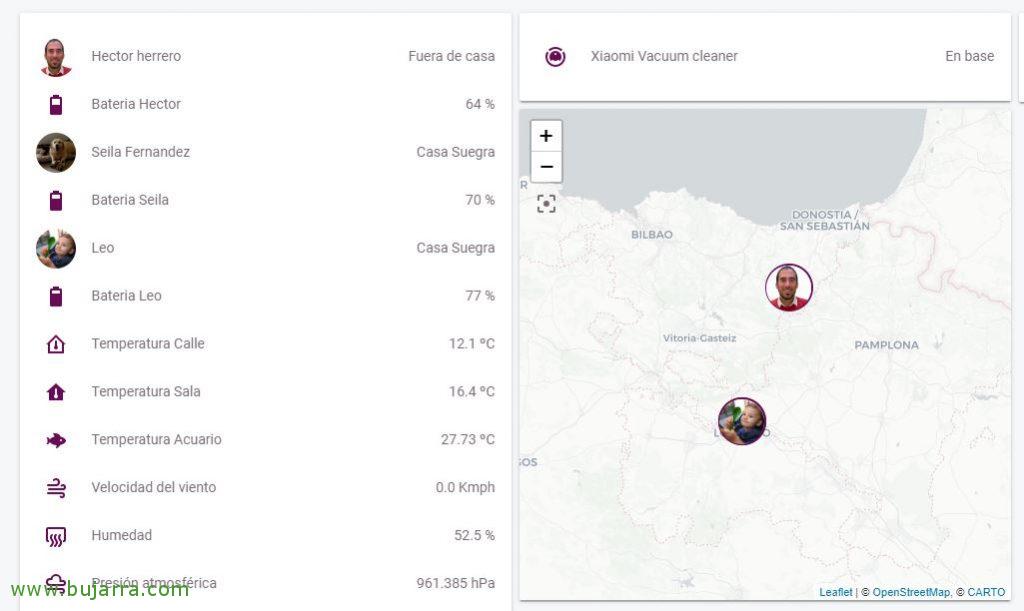
Task: Open the Leaflet attribution link
Action: [x=835, y=591]
